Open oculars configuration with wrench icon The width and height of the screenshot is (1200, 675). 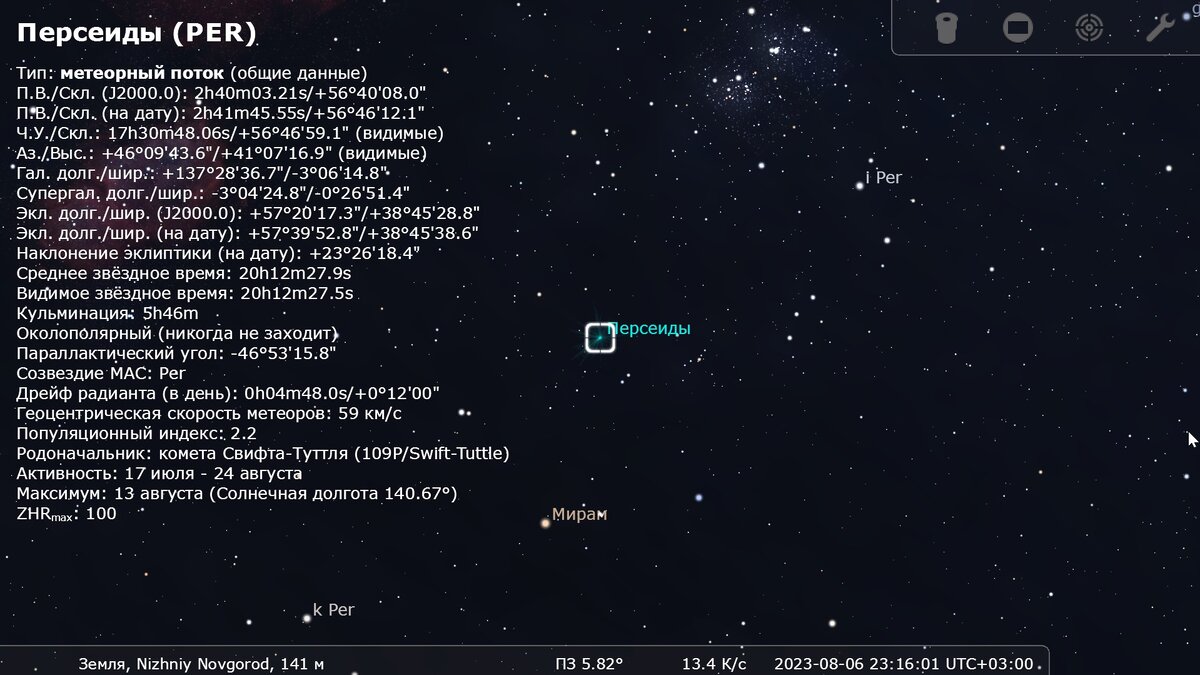click(1160, 27)
